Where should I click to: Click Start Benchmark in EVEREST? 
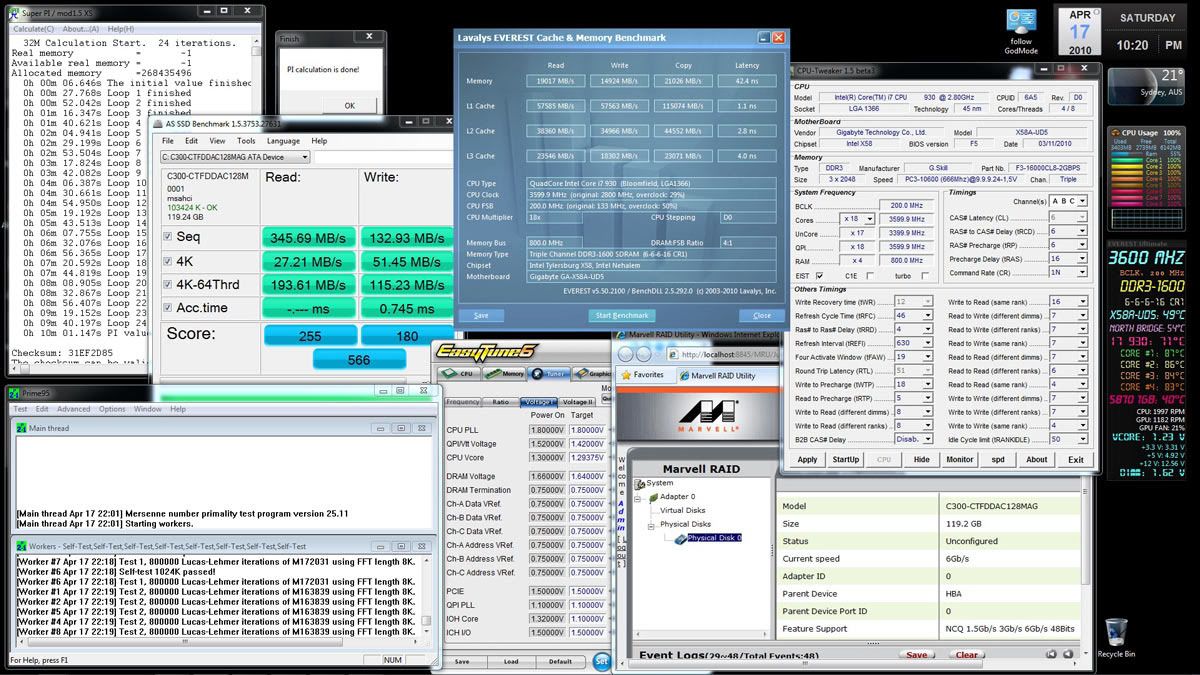coord(622,315)
